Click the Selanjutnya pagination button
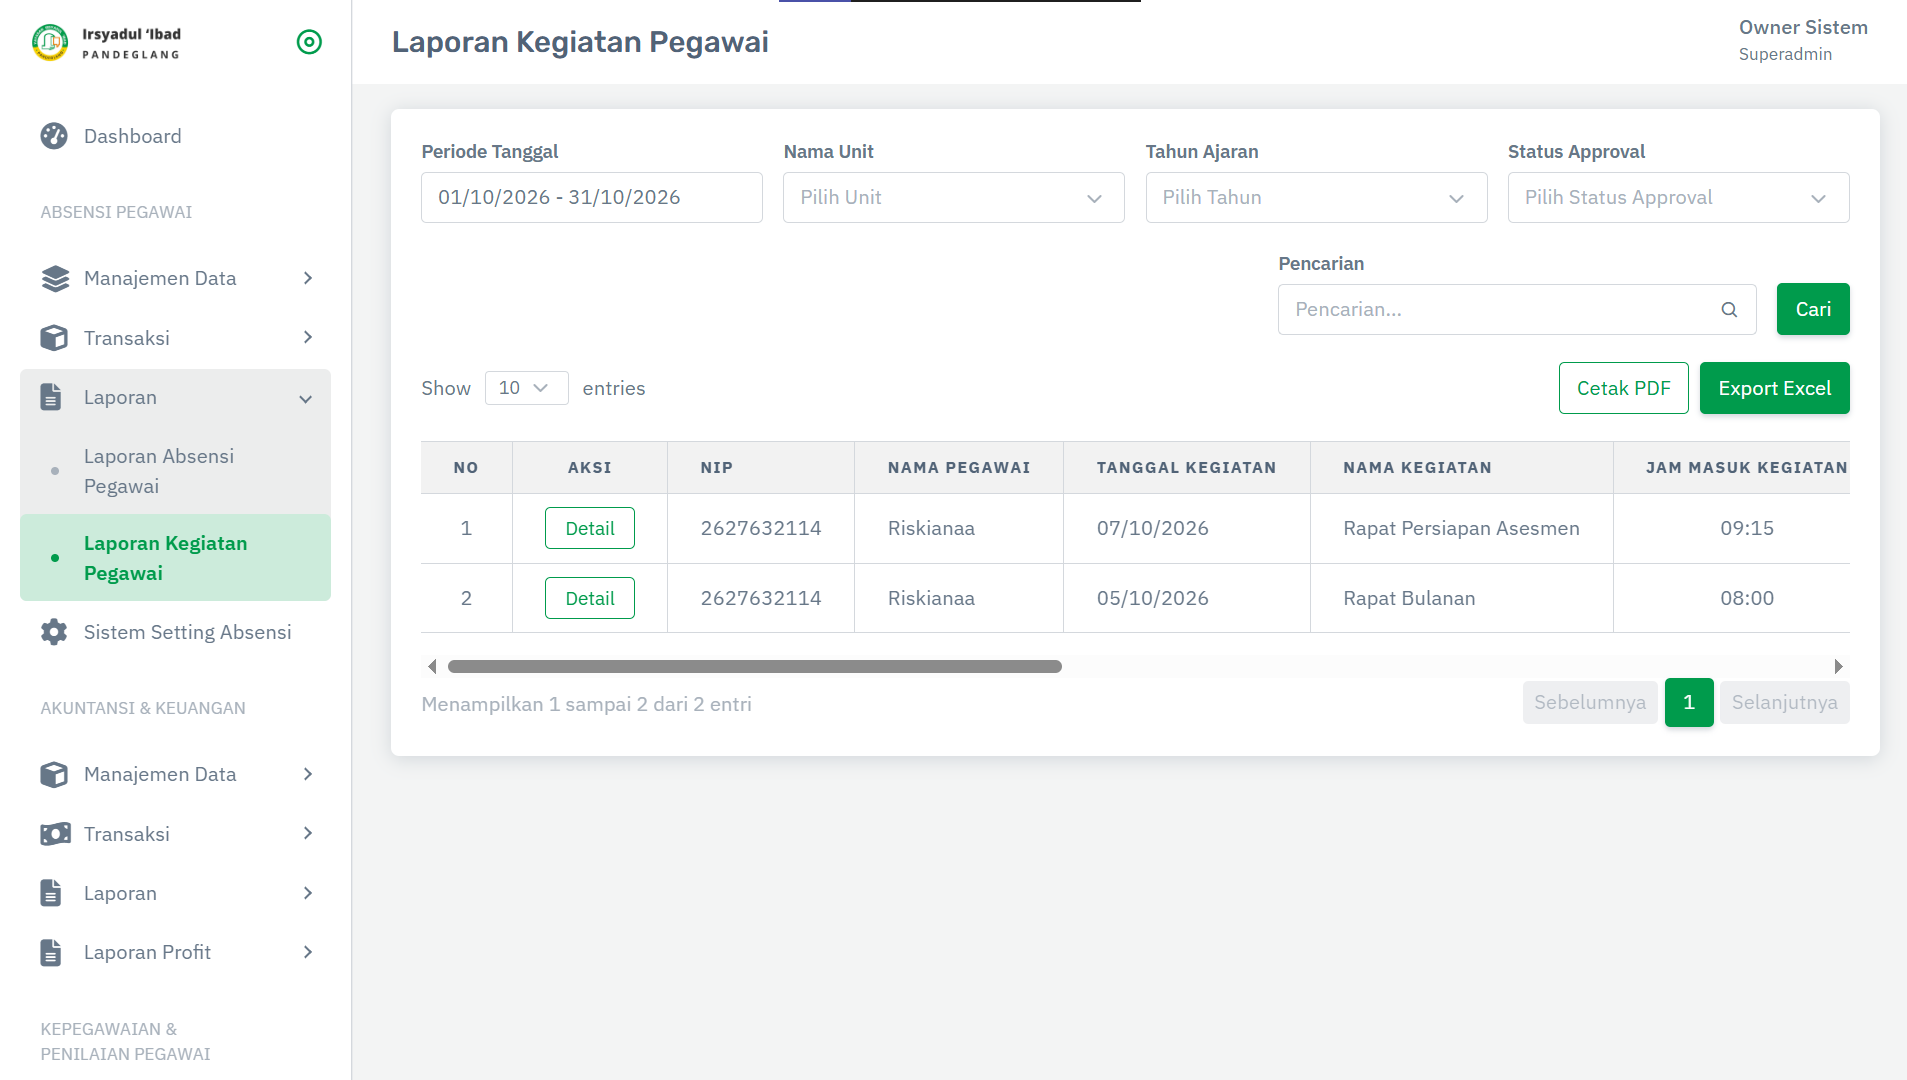This screenshot has height=1080, width=1907. tap(1784, 702)
